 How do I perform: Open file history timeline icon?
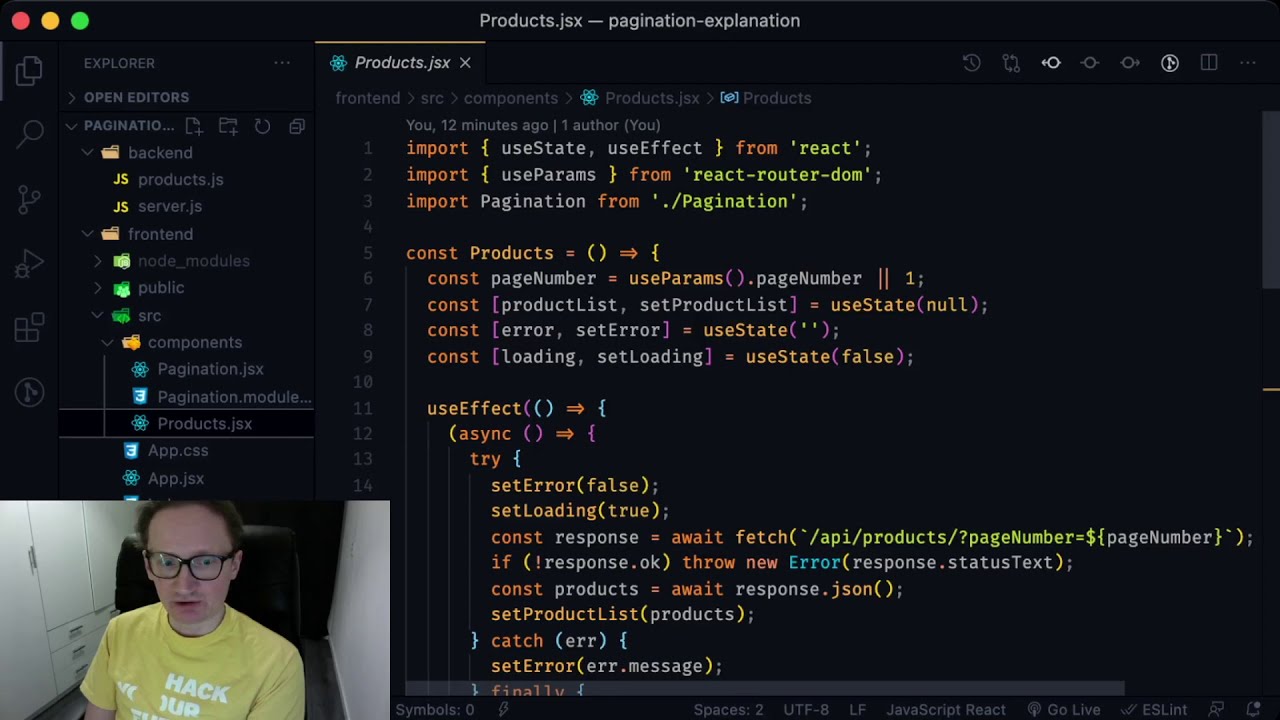click(971, 63)
